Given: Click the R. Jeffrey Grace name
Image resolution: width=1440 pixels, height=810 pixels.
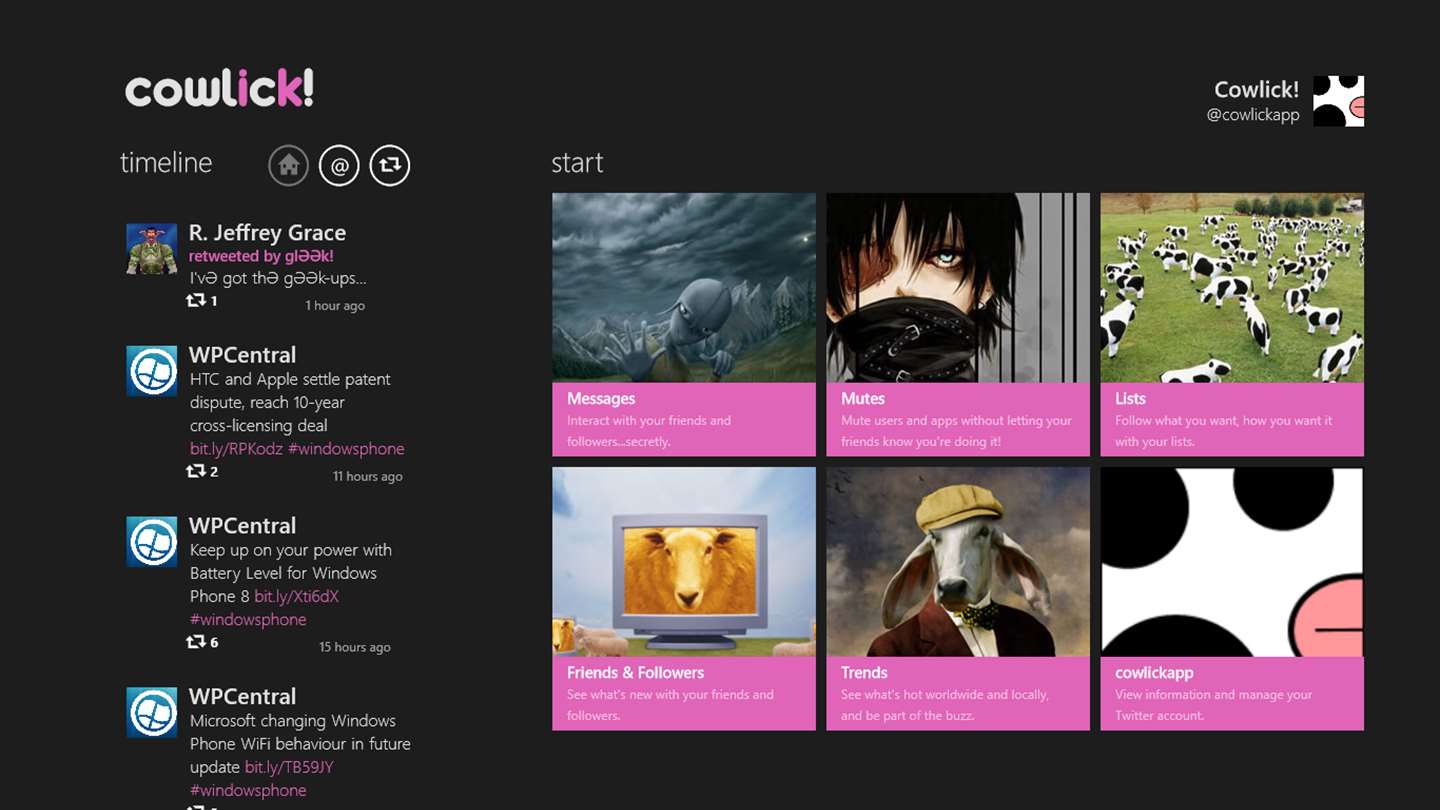Looking at the screenshot, I should click(x=267, y=233).
